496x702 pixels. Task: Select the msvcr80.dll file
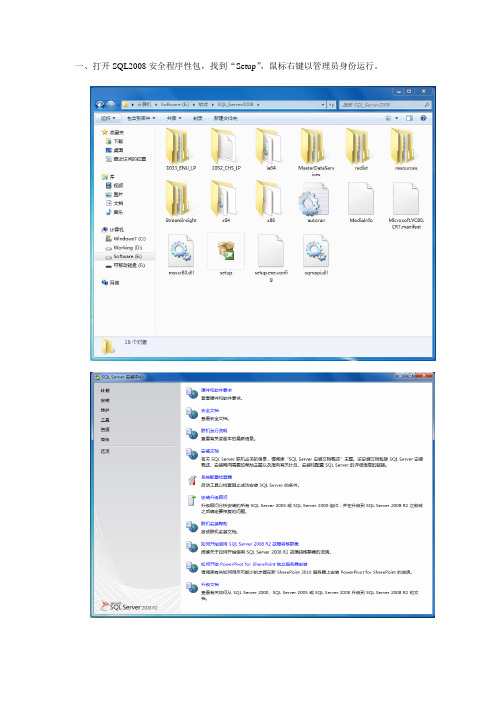(x=181, y=254)
